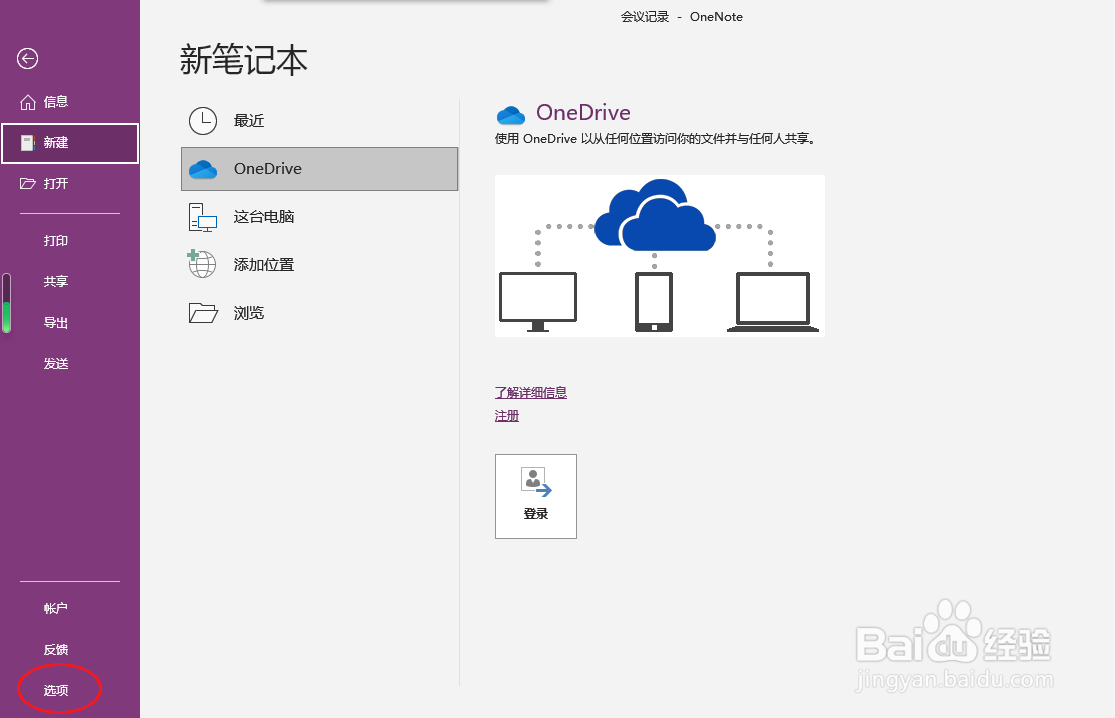
Task: Select the OneDrive location row
Action: (319, 169)
